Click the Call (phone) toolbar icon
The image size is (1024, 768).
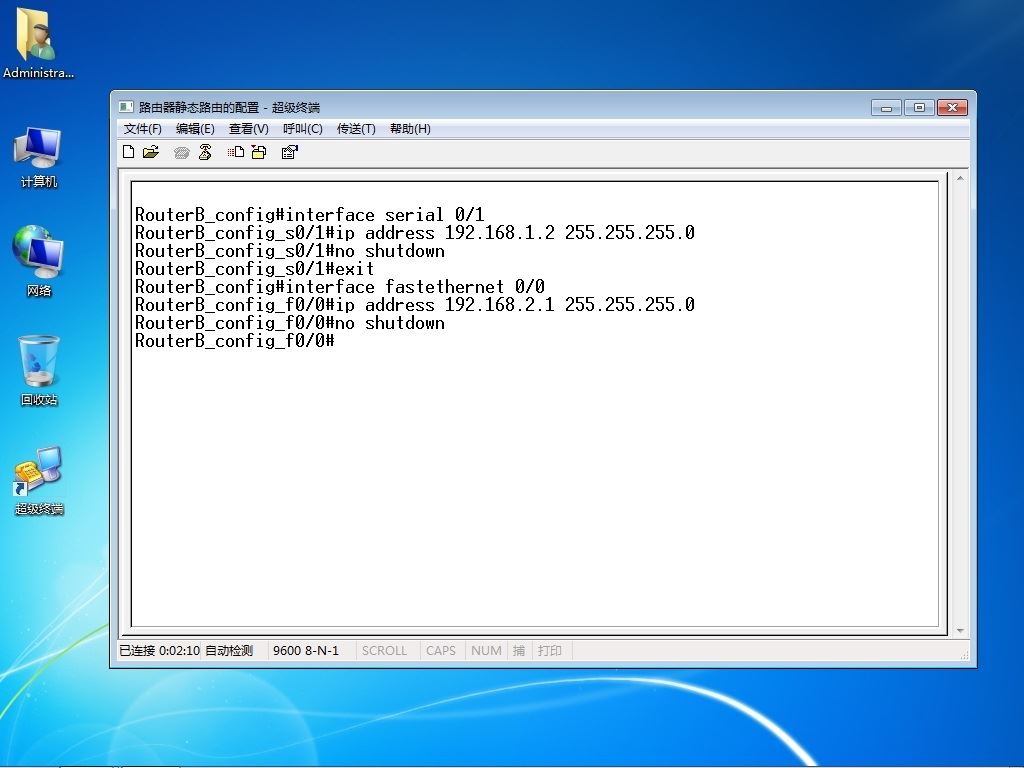pyautogui.click(x=182, y=153)
